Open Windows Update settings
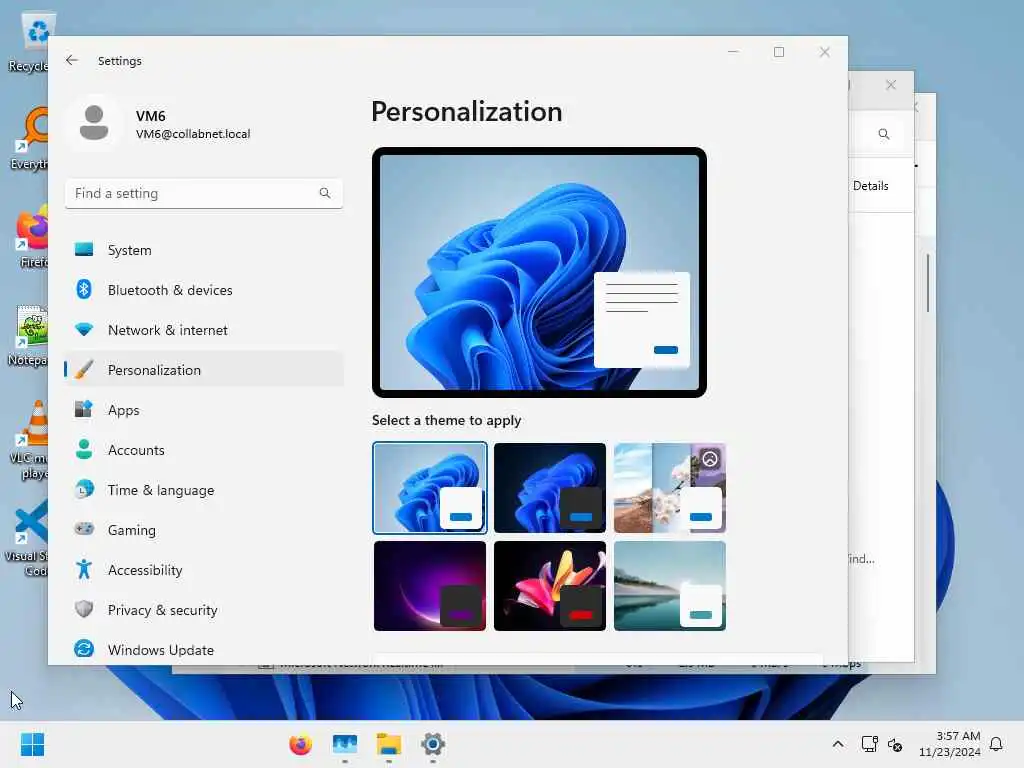This screenshot has width=1024, height=768. (204, 650)
